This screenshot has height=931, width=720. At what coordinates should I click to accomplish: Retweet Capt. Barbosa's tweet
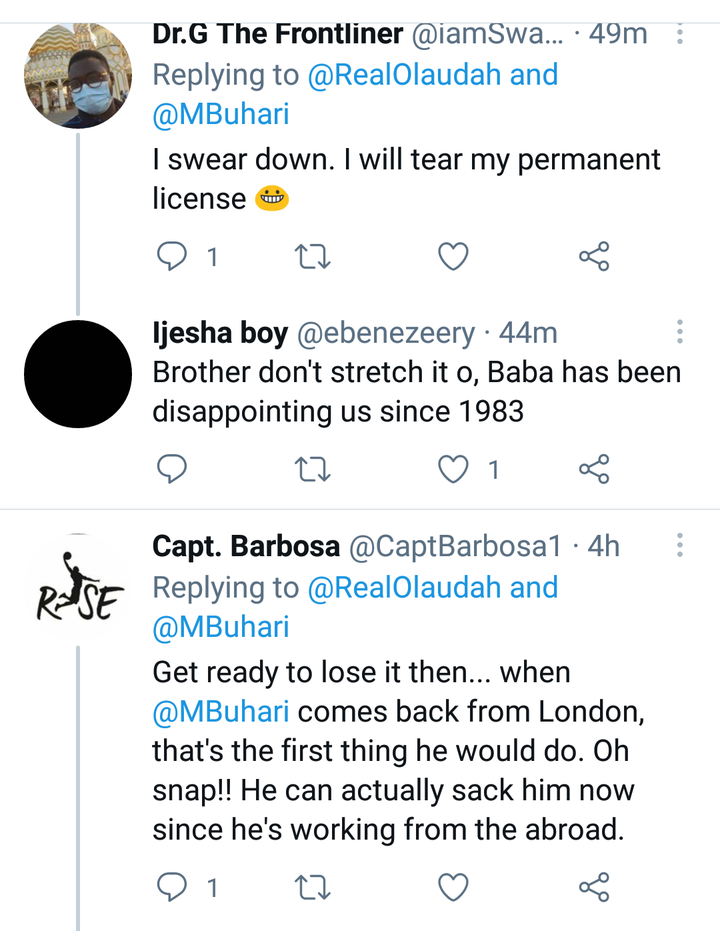(x=313, y=887)
